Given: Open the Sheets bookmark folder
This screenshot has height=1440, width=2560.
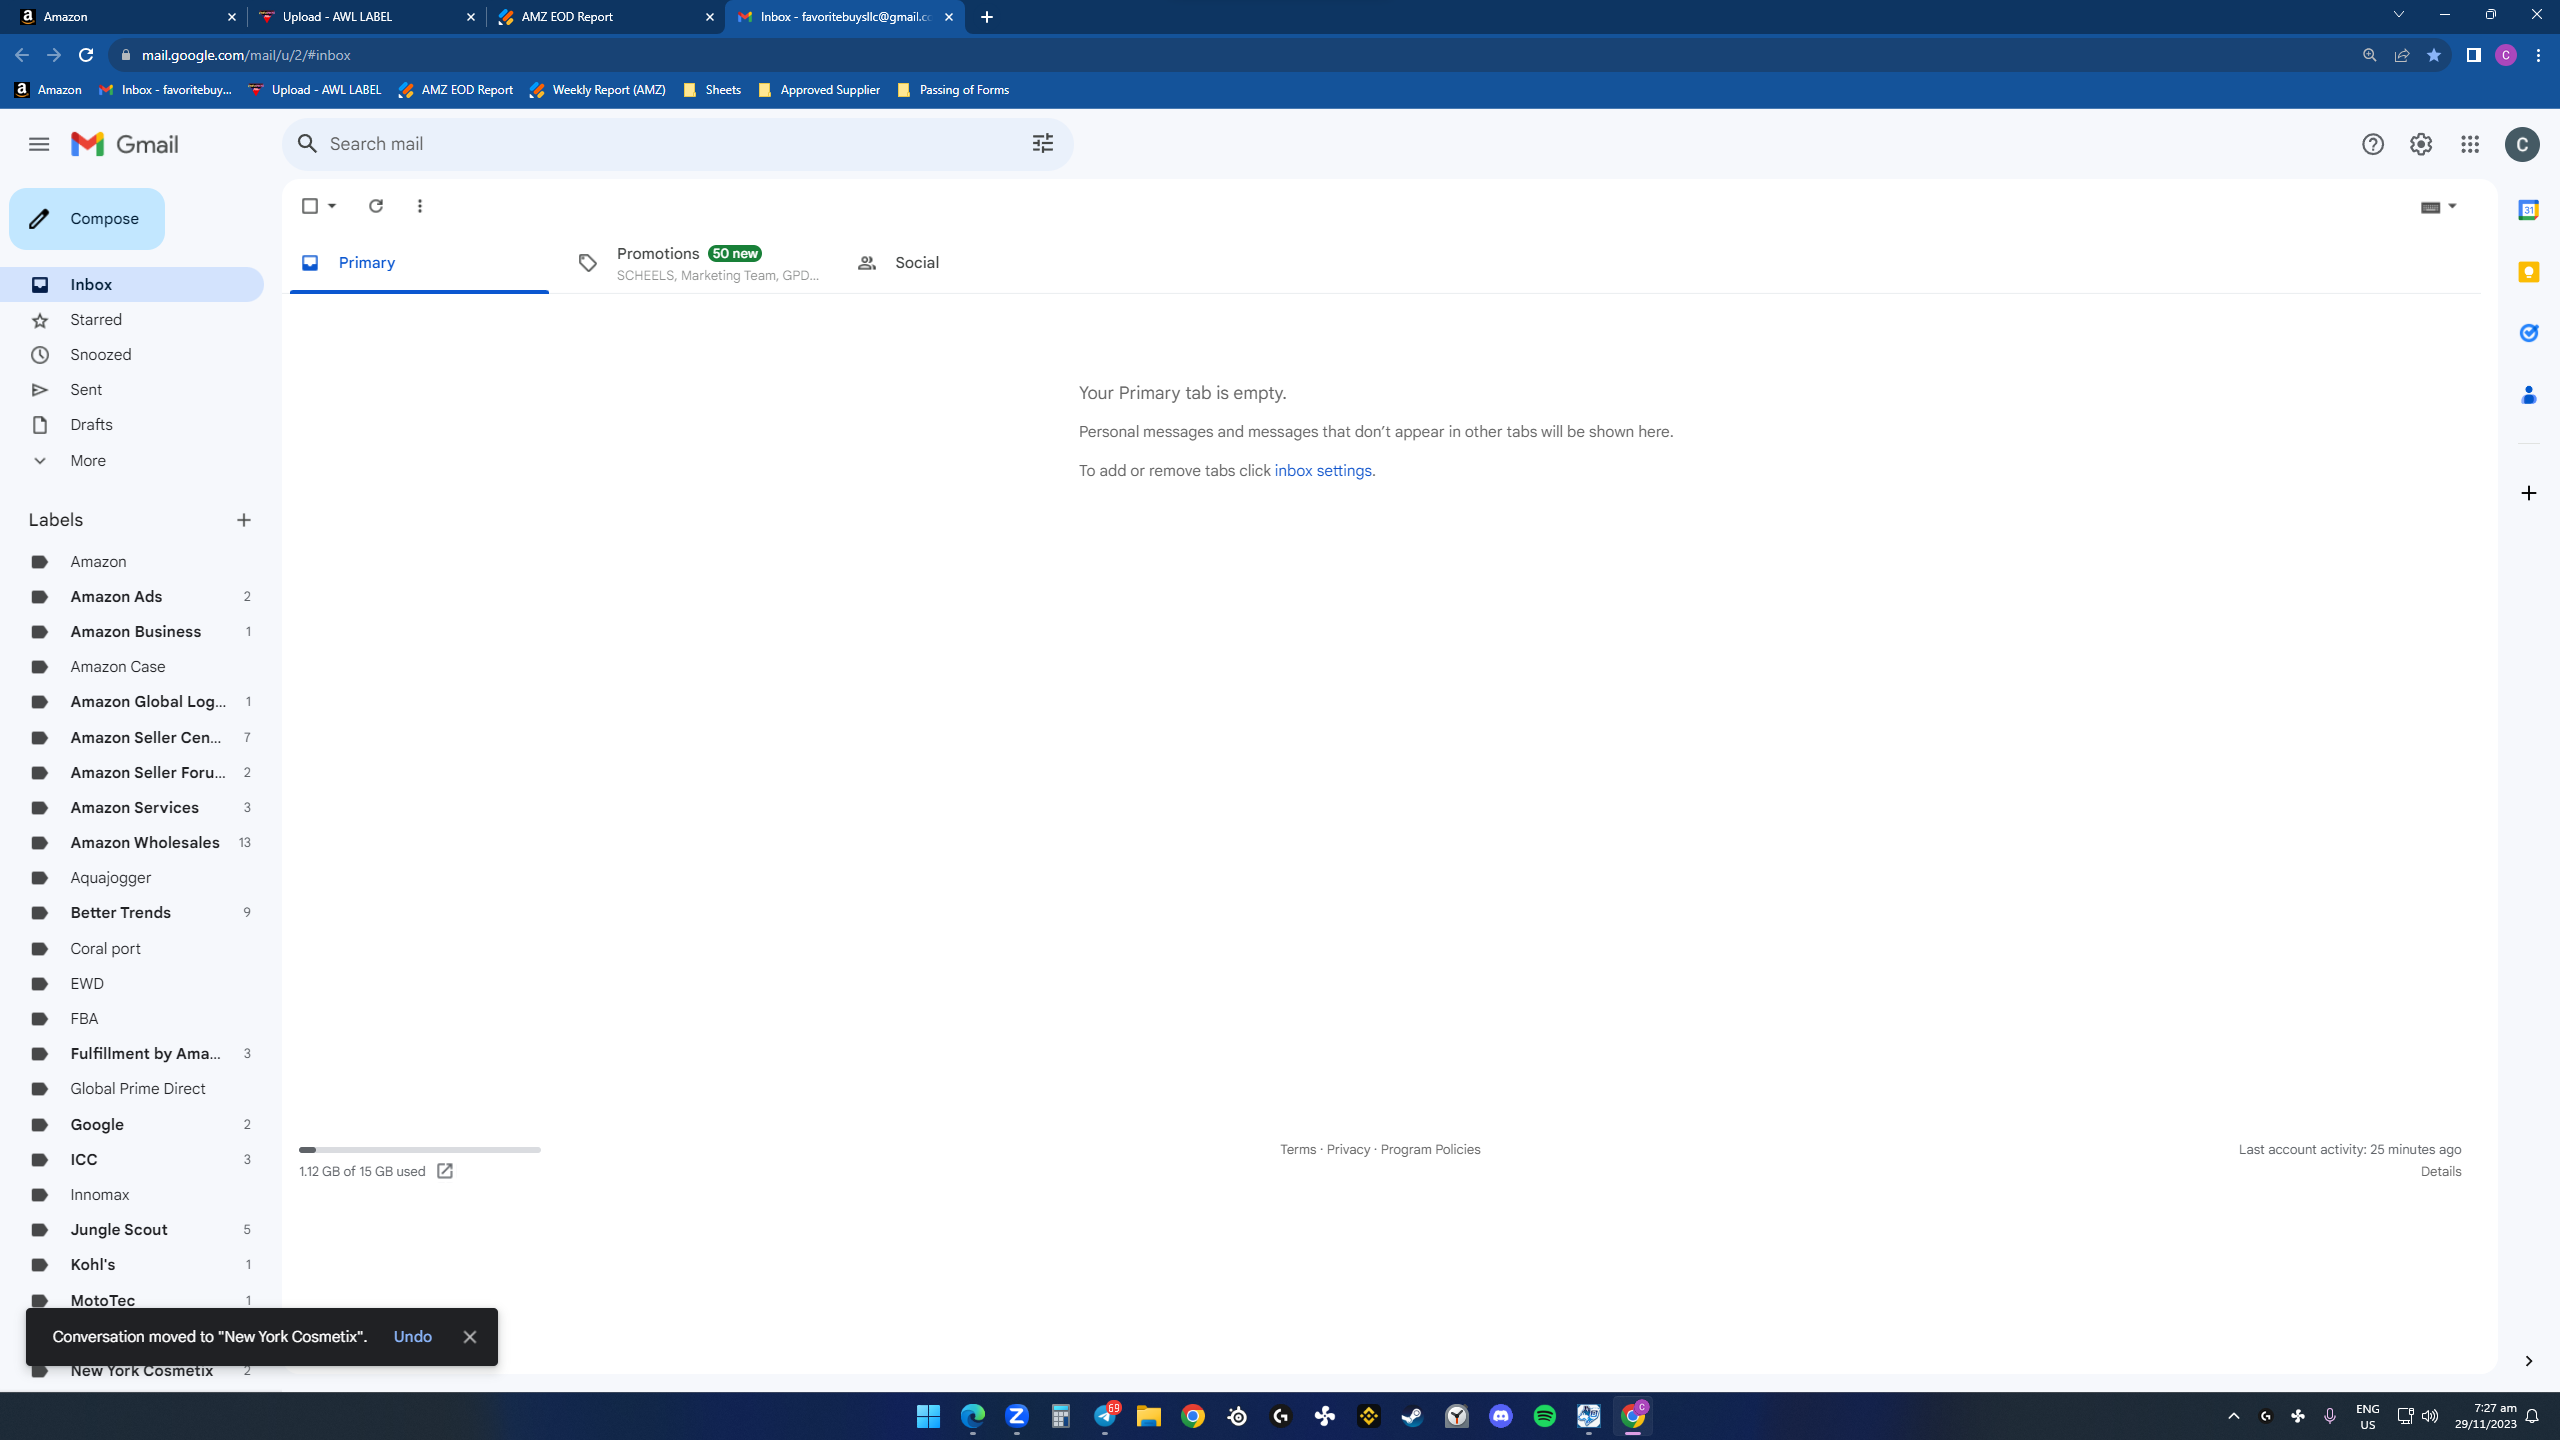Looking at the screenshot, I should click(x=712, y=90).
